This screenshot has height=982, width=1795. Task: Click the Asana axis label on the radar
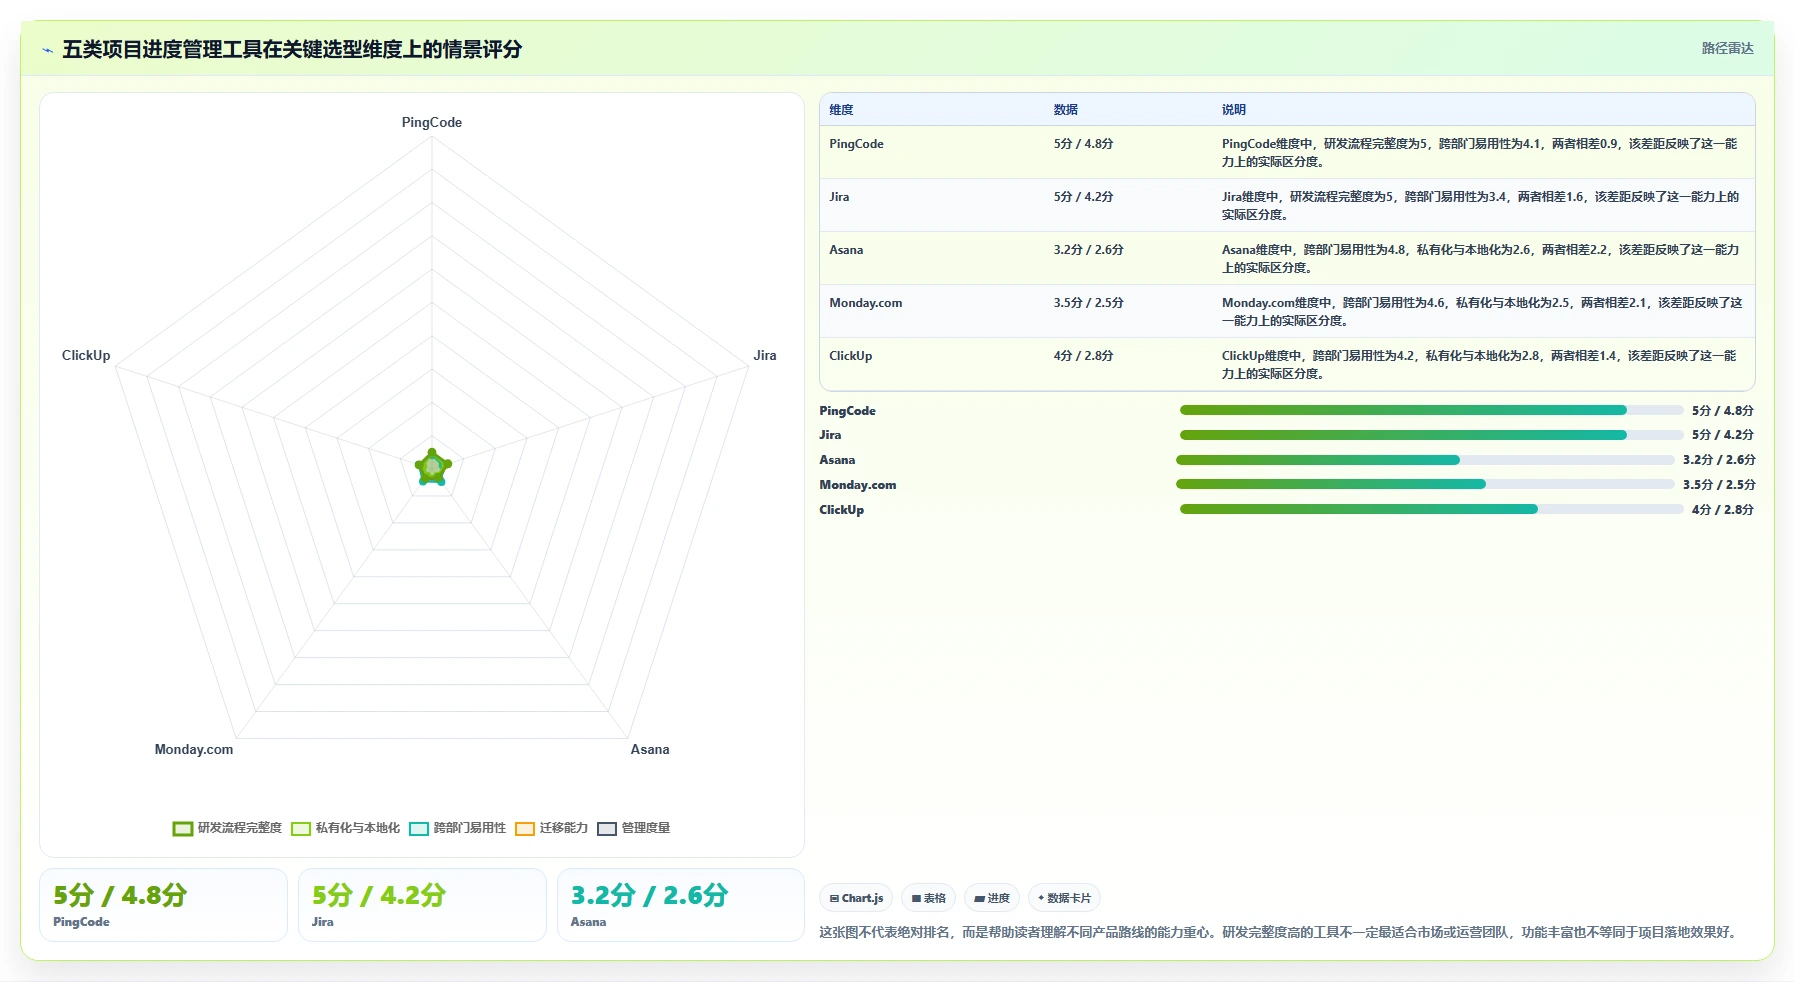click(x=650, y=749)
